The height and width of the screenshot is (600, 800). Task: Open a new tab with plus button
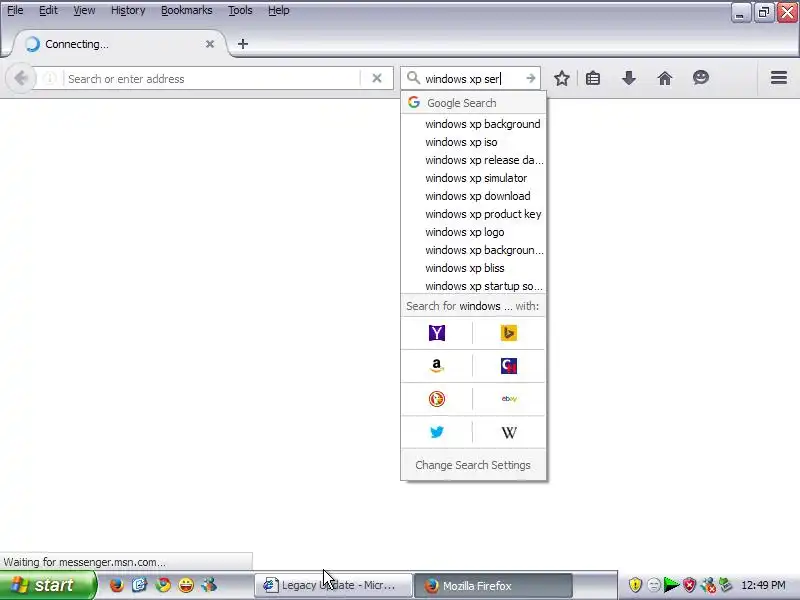pyautogui.click(x=243, y=44)
